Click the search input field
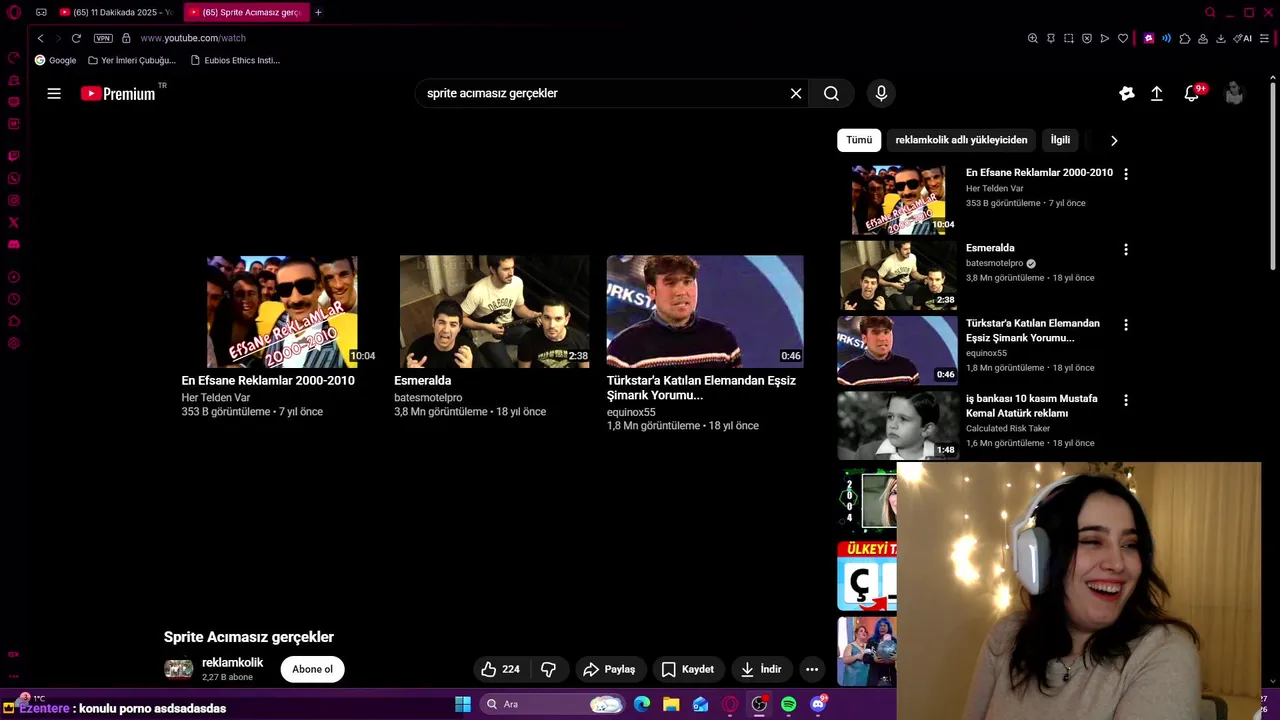The image size is (1280, 720). click(600, 93)
